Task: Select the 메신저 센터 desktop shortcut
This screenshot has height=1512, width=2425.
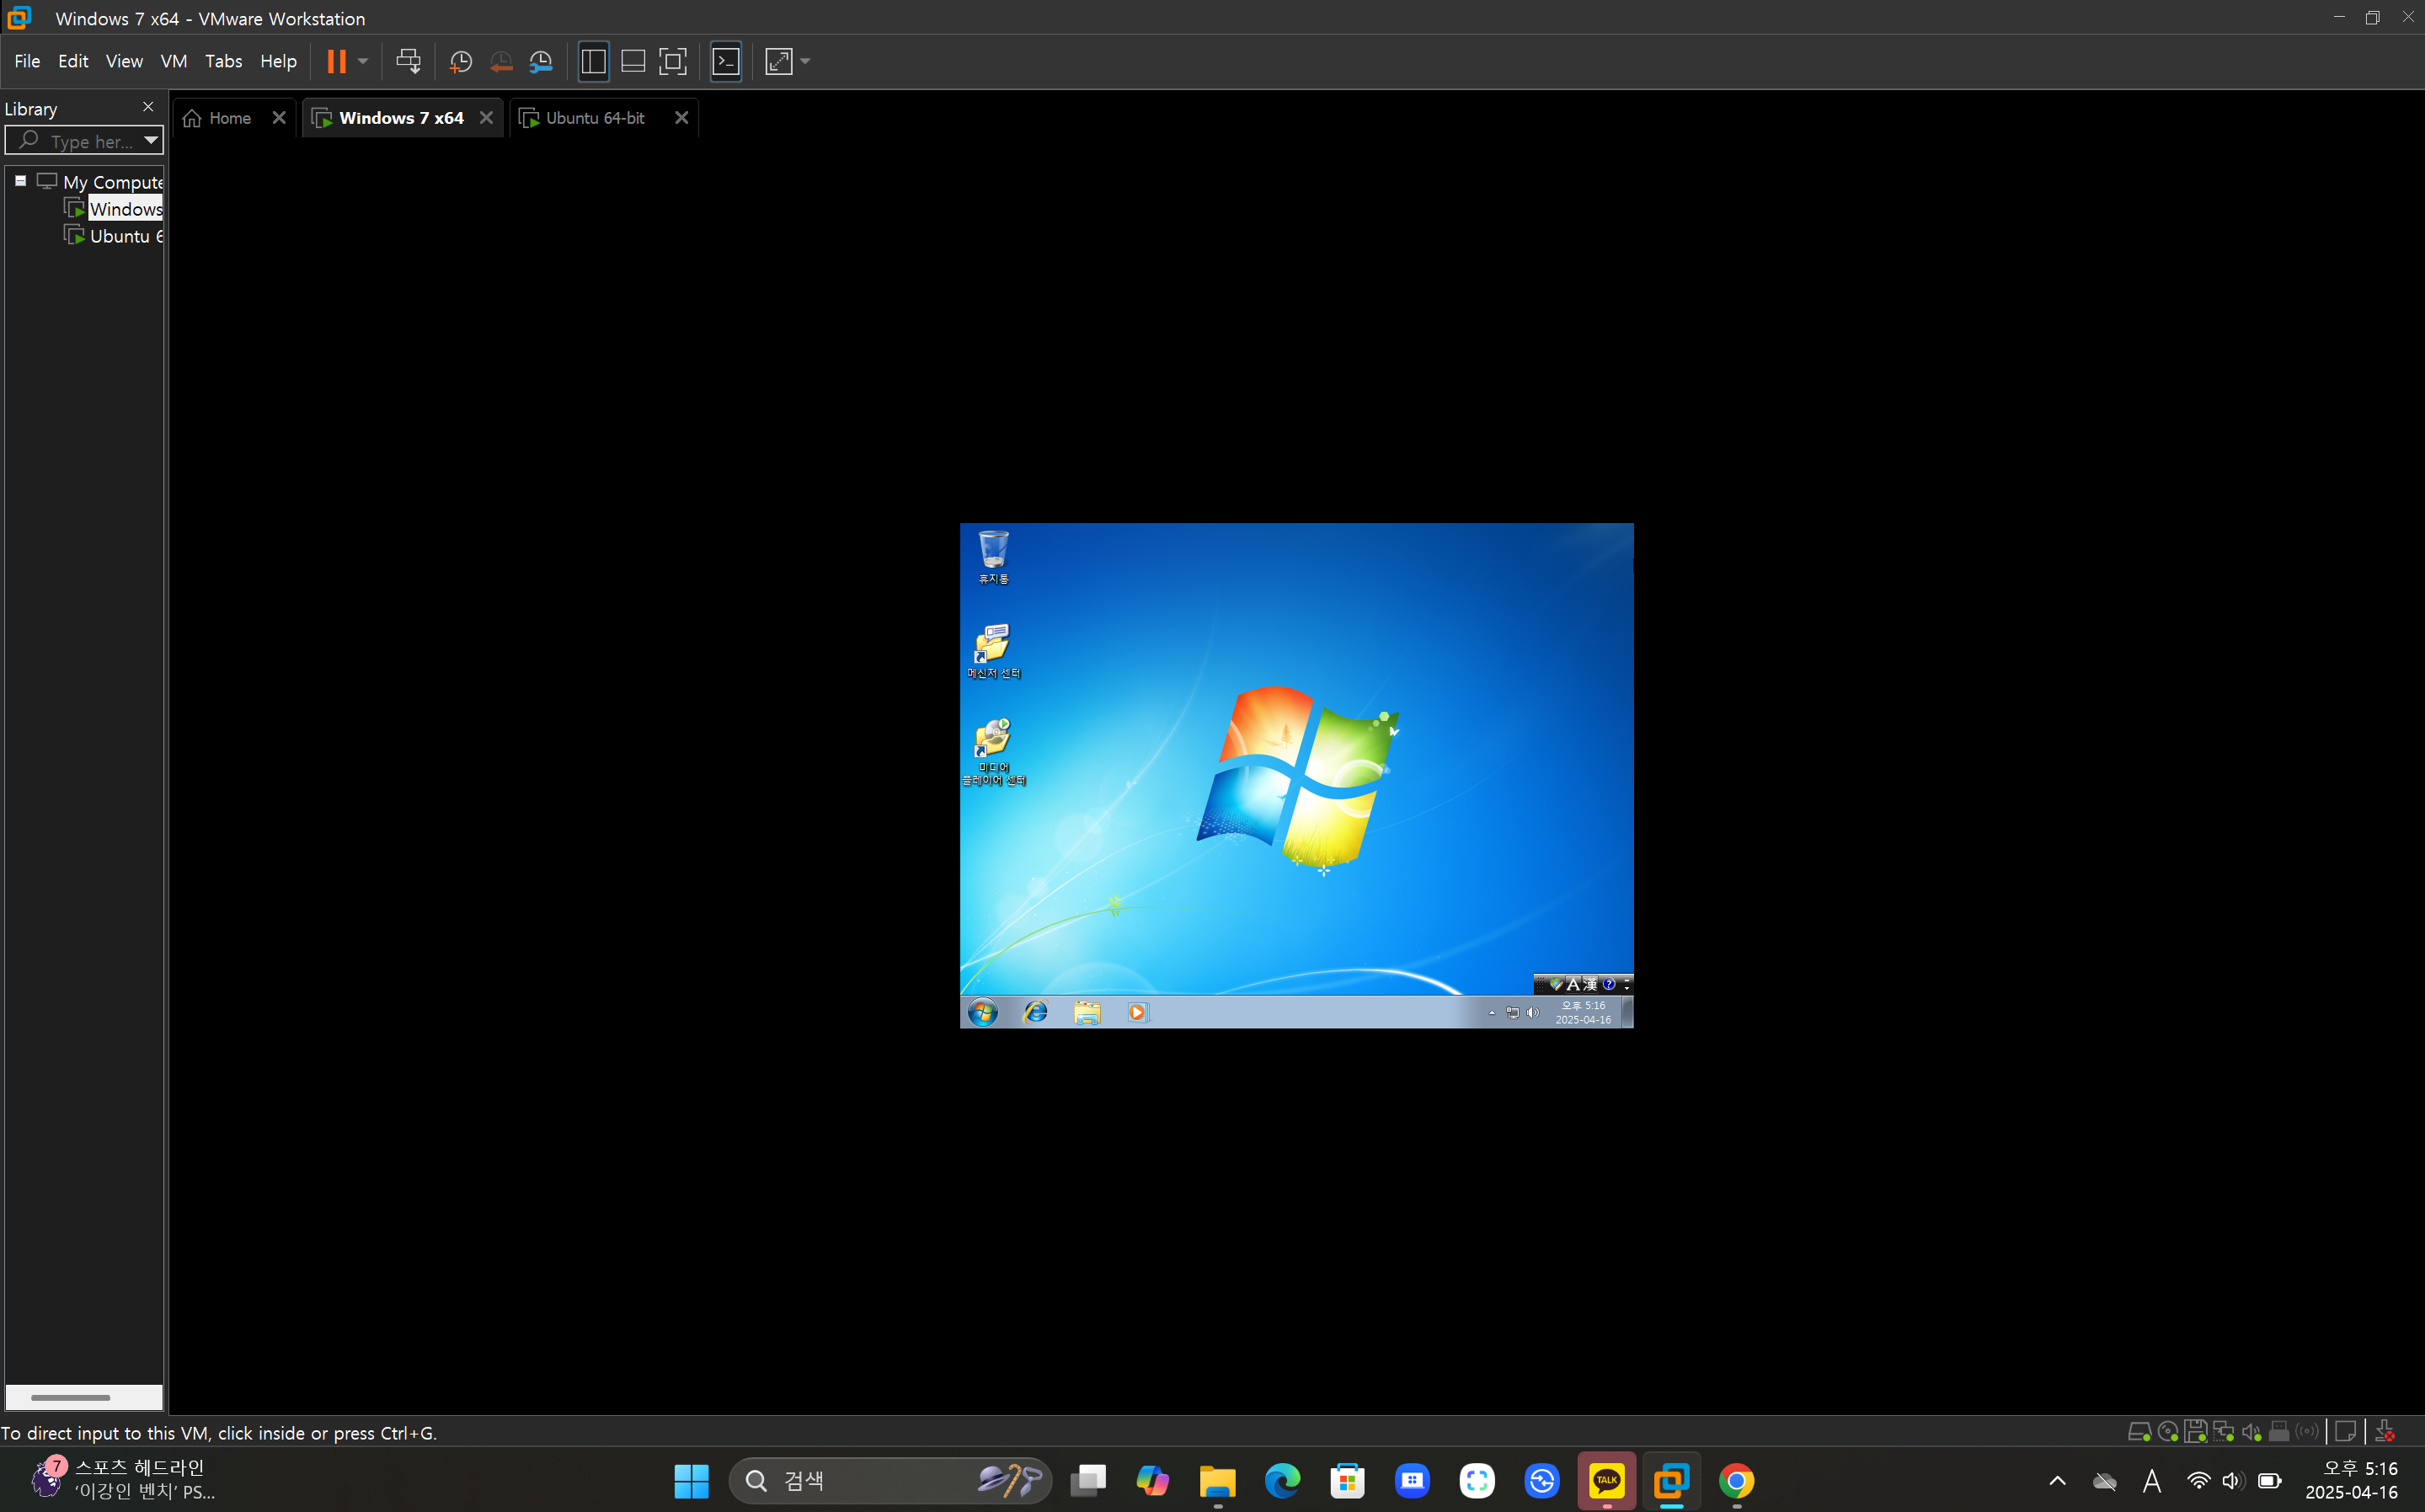Action: (993, 651)
